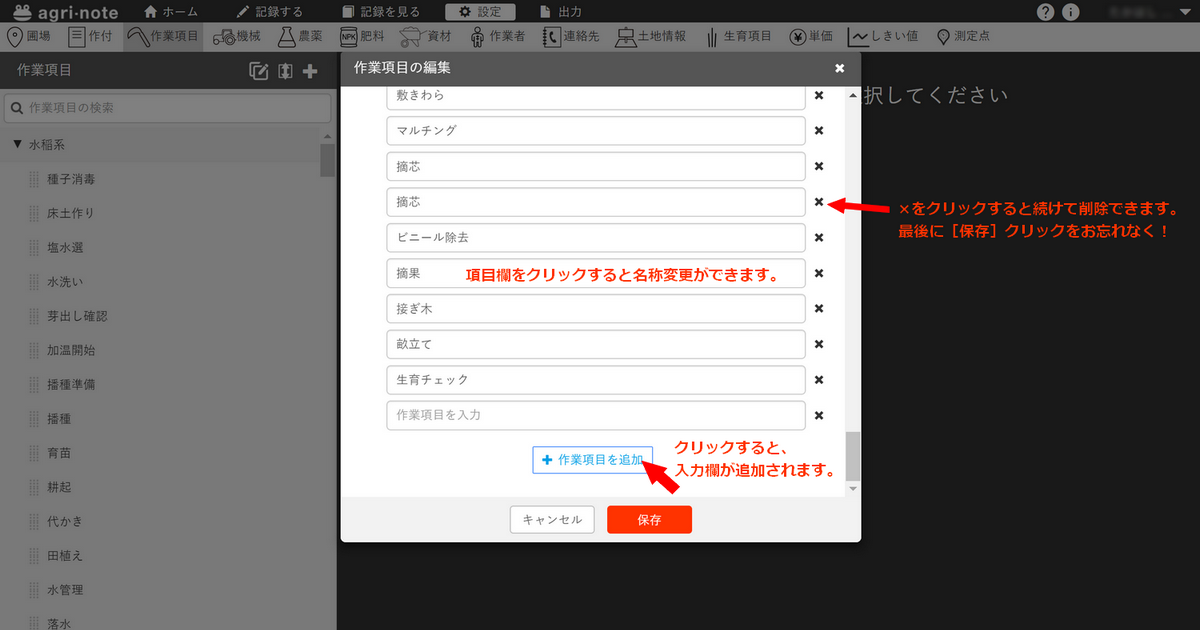This screenshot has width=1200, height=630.
Task: Remove the ビニール除去 item via ×
Action: pyautogui.click(x=819, y=238)
